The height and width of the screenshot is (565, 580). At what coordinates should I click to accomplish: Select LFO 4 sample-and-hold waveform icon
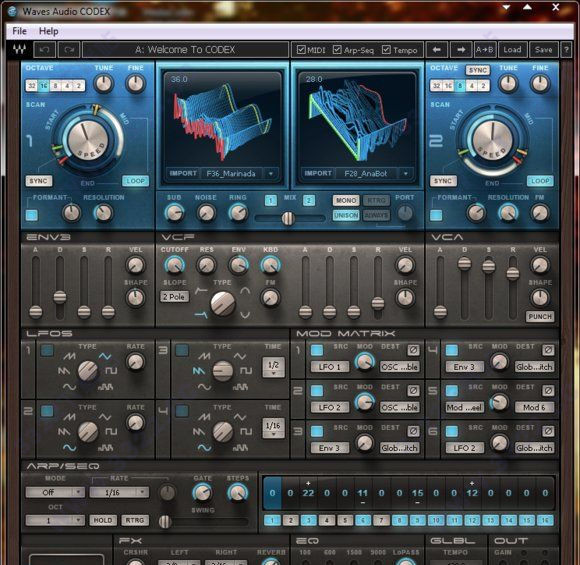pyautogui.click(x=240, y=448)
